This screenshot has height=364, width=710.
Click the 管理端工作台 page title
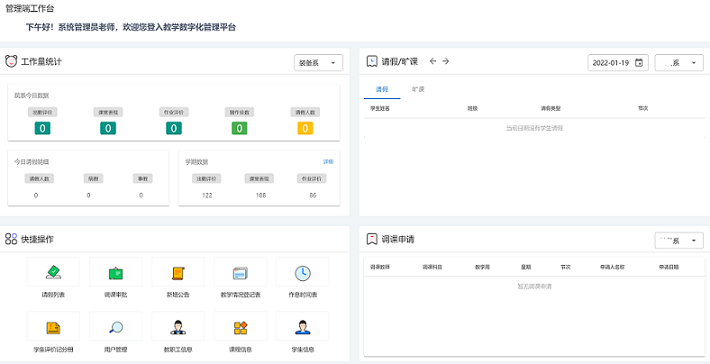click(29, 9)
